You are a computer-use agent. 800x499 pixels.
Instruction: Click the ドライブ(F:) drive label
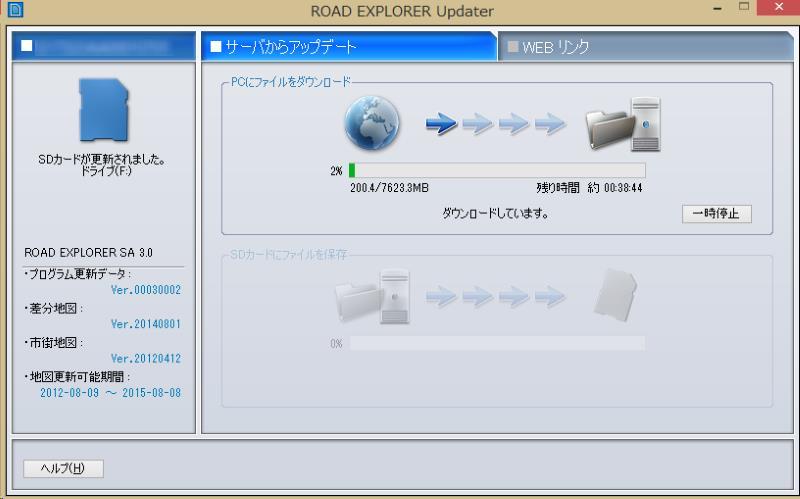coord(106,171)
